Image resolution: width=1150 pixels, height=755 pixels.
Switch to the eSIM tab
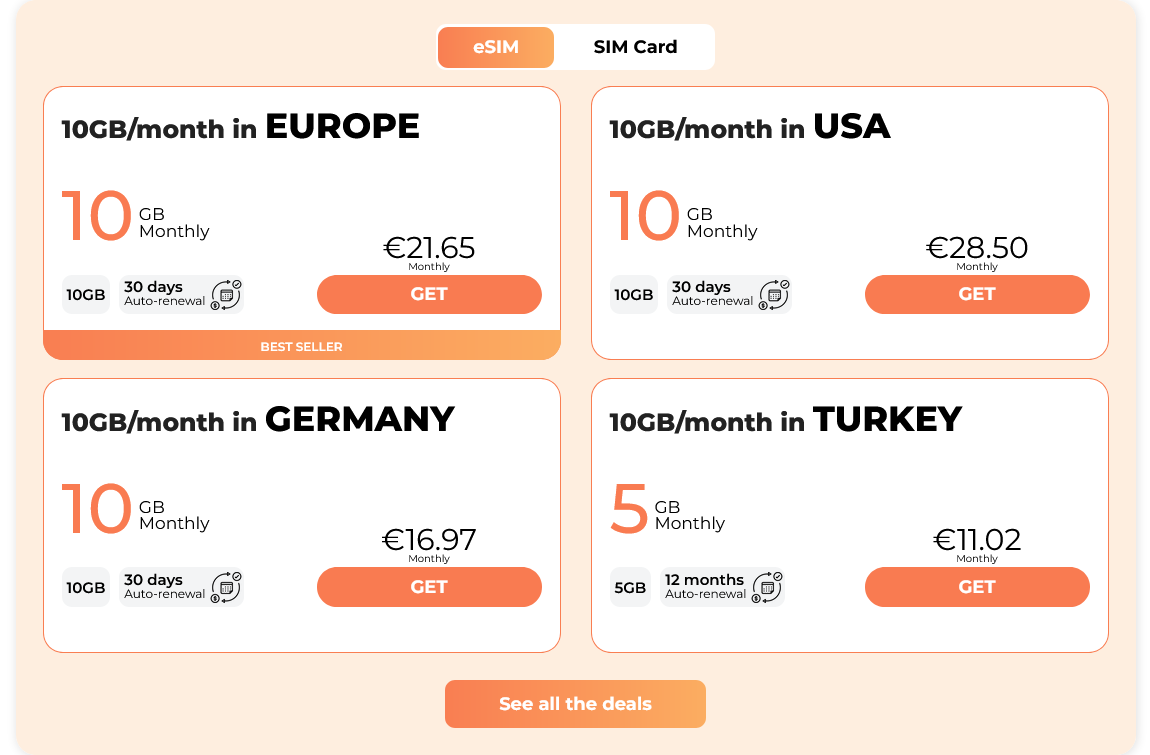[x=496, y=47]
